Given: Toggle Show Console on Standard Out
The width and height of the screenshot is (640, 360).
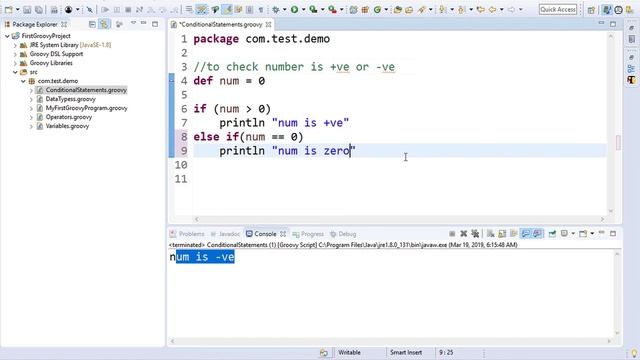Looking at the screenshot, I should (526, 233).
